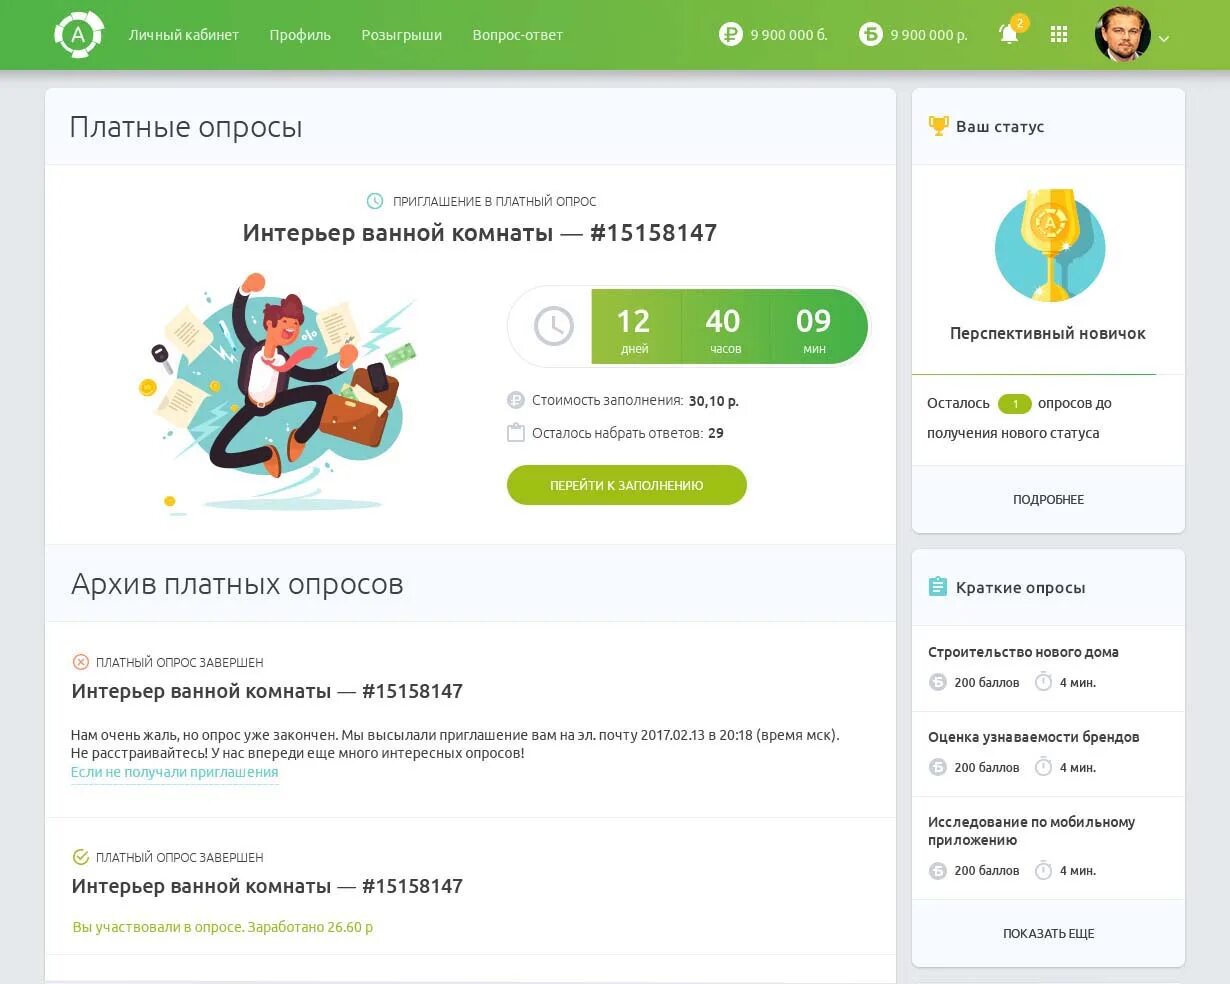Go to the Розыгрыши menu item
Viewport: 1230px width, 984px height.
pyautogui.click(x=401, y=35)
